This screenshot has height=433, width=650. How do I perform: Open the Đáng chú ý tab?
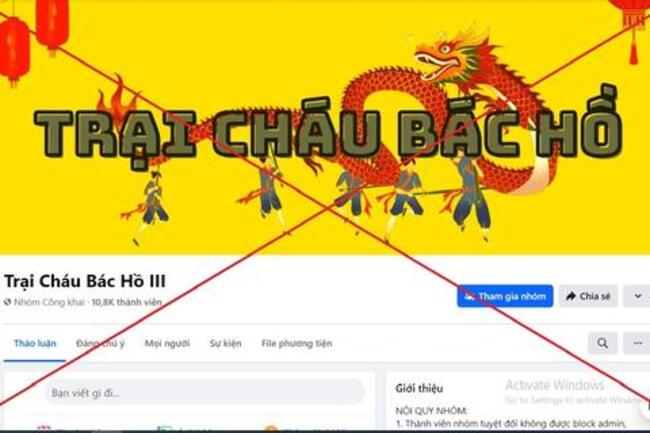tap(100, 343)
